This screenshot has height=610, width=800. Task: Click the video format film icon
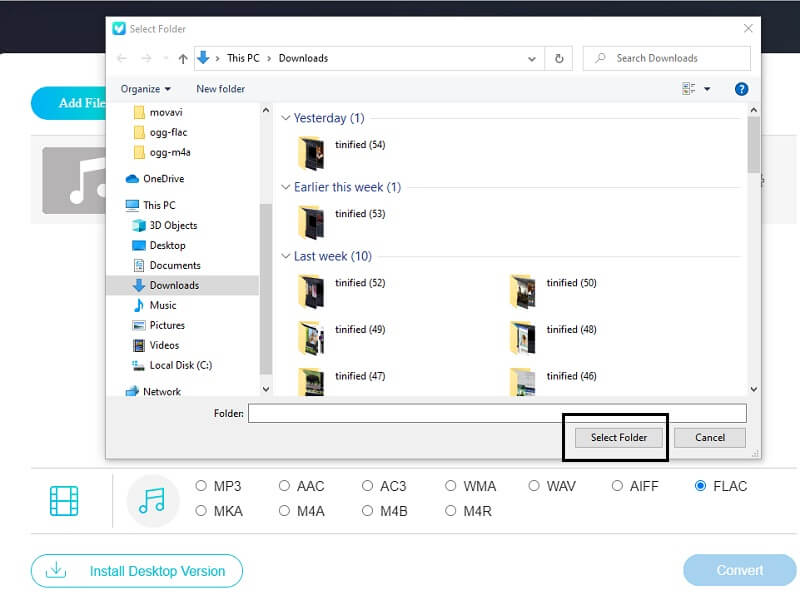pos(64,500)
